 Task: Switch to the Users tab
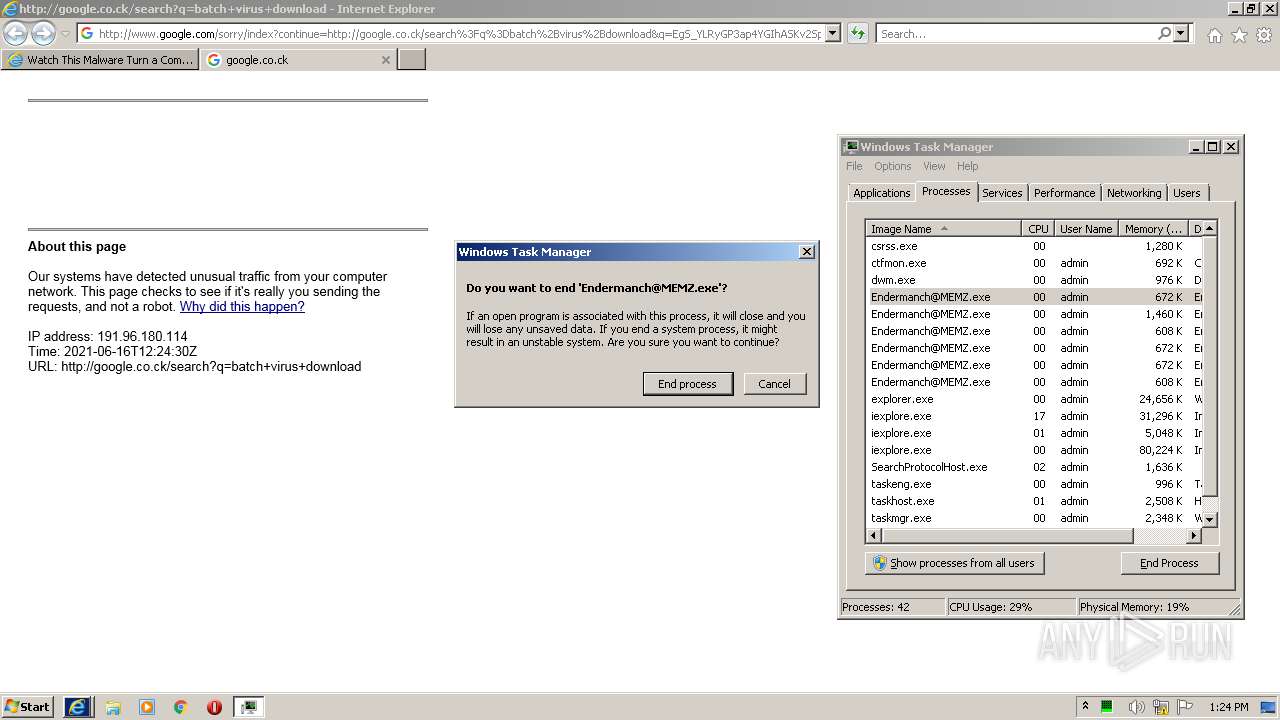tap(1187, 193)
